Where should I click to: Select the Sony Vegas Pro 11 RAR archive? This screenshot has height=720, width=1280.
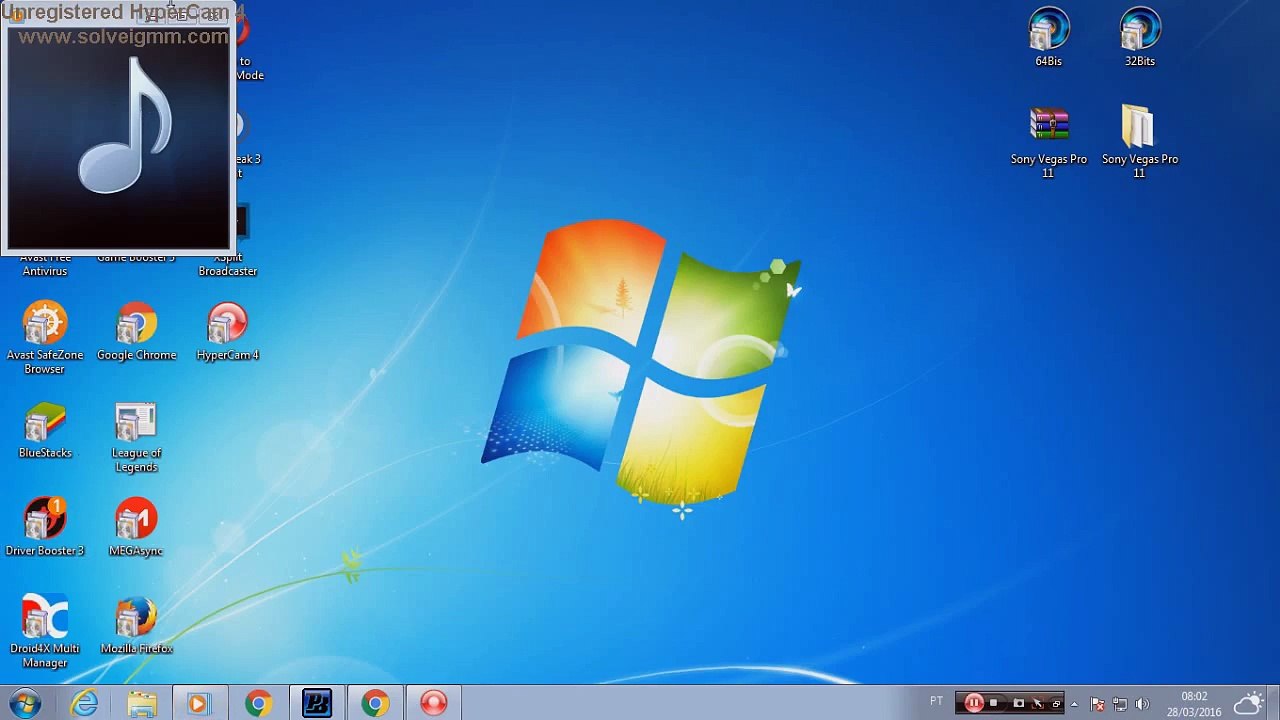(1048, 142)
